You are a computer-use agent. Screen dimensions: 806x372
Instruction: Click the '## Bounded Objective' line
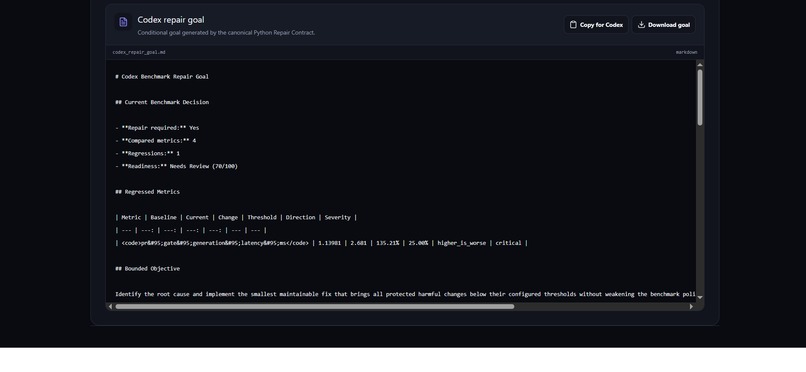(148, 269)
